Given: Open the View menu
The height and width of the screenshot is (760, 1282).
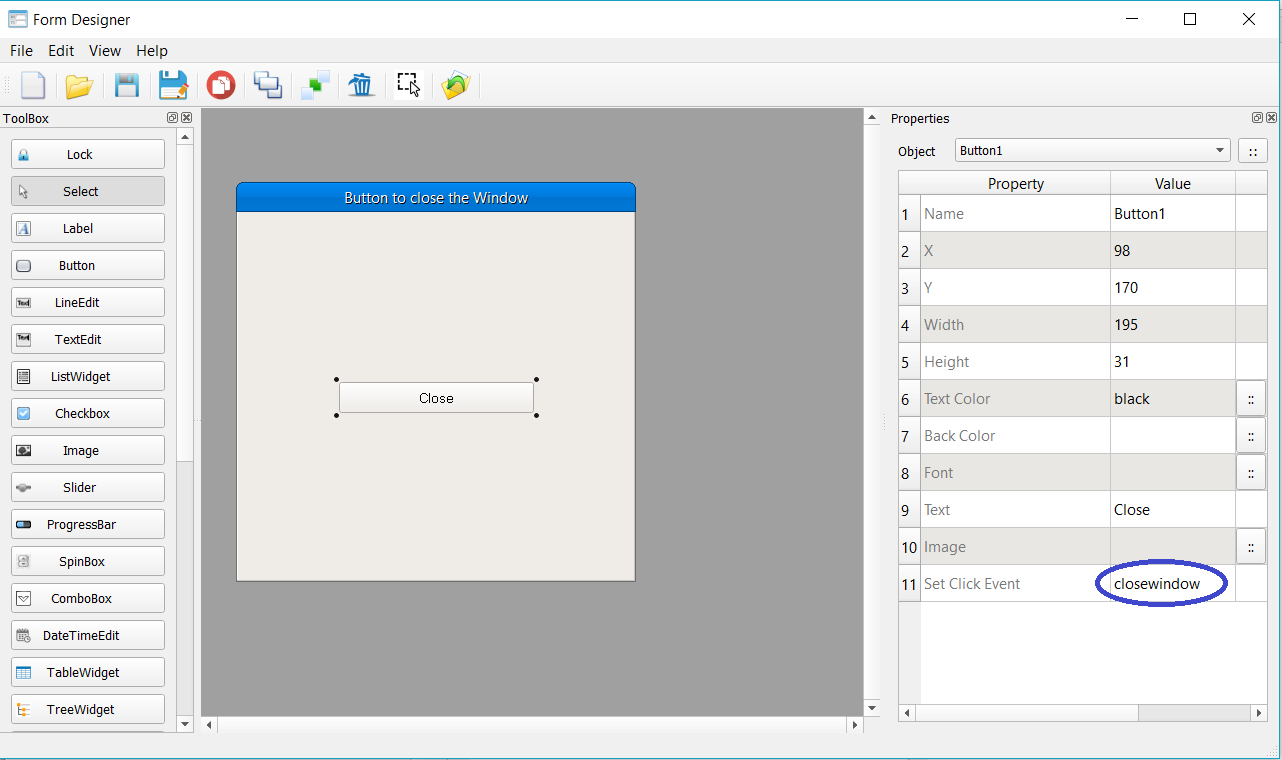Looking at the screenshot, I should tap(104, 50).
